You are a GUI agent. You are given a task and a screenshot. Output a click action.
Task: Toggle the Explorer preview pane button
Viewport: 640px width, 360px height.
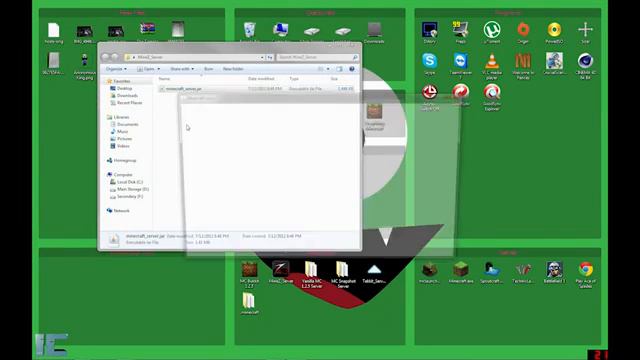point(340,69)
